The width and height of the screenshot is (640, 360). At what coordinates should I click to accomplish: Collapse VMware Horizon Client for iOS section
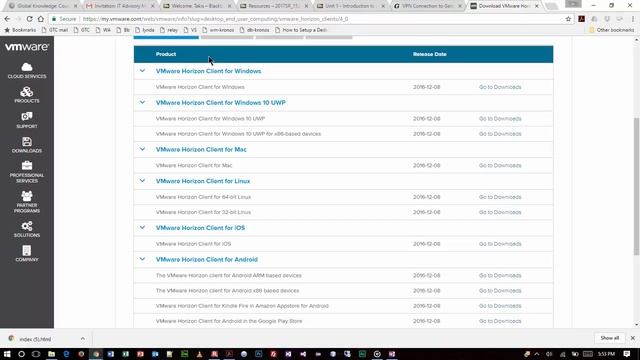142,227
